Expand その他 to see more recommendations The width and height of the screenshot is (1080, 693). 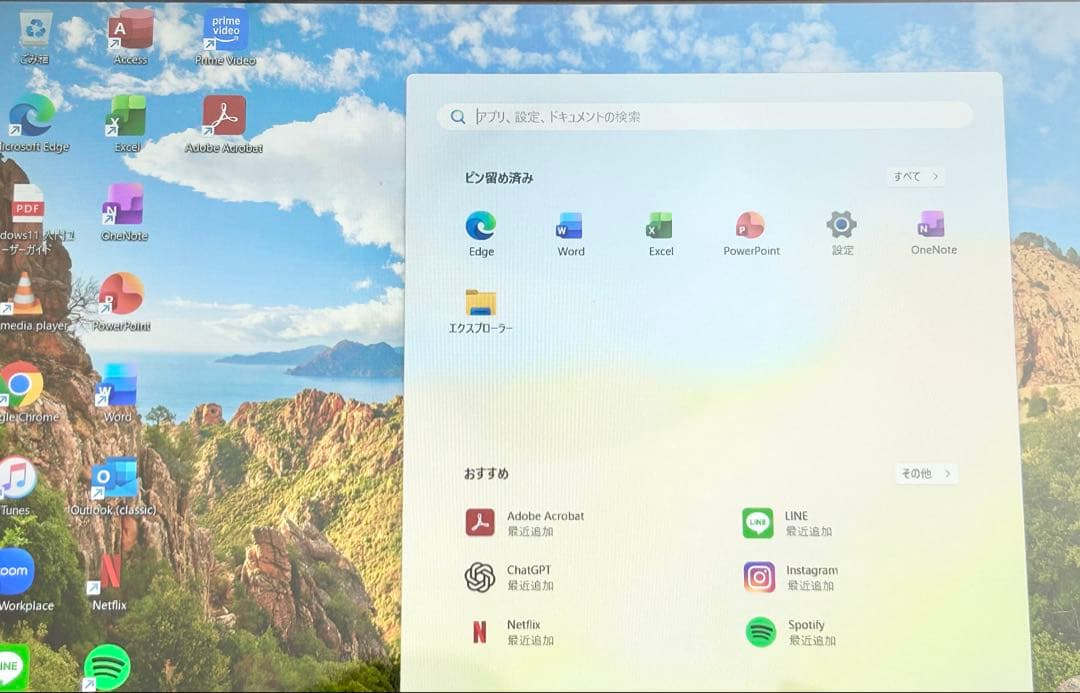point(925,473)
